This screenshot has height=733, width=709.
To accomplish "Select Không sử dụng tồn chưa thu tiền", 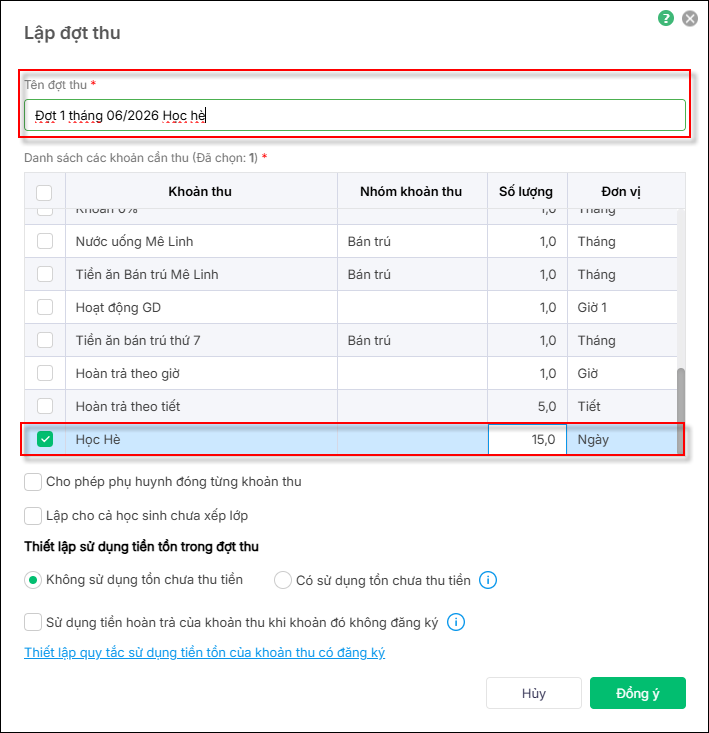I will pos(33,580).
